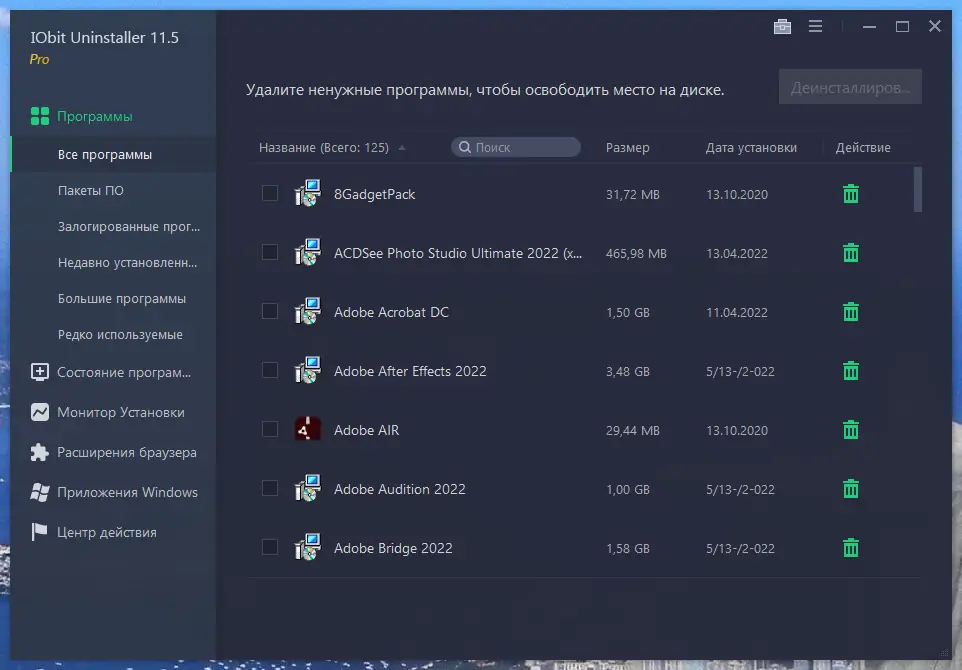Check Adobe After Effects 2022 for removal
962x670 pixels.
[x=269, y=370]
